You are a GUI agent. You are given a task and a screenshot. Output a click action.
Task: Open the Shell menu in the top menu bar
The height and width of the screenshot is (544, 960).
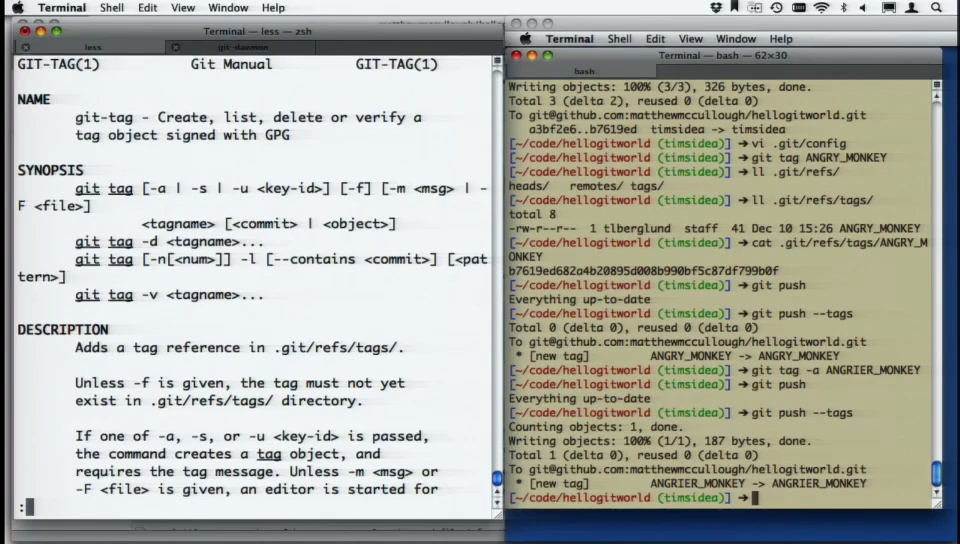[111, 8]
